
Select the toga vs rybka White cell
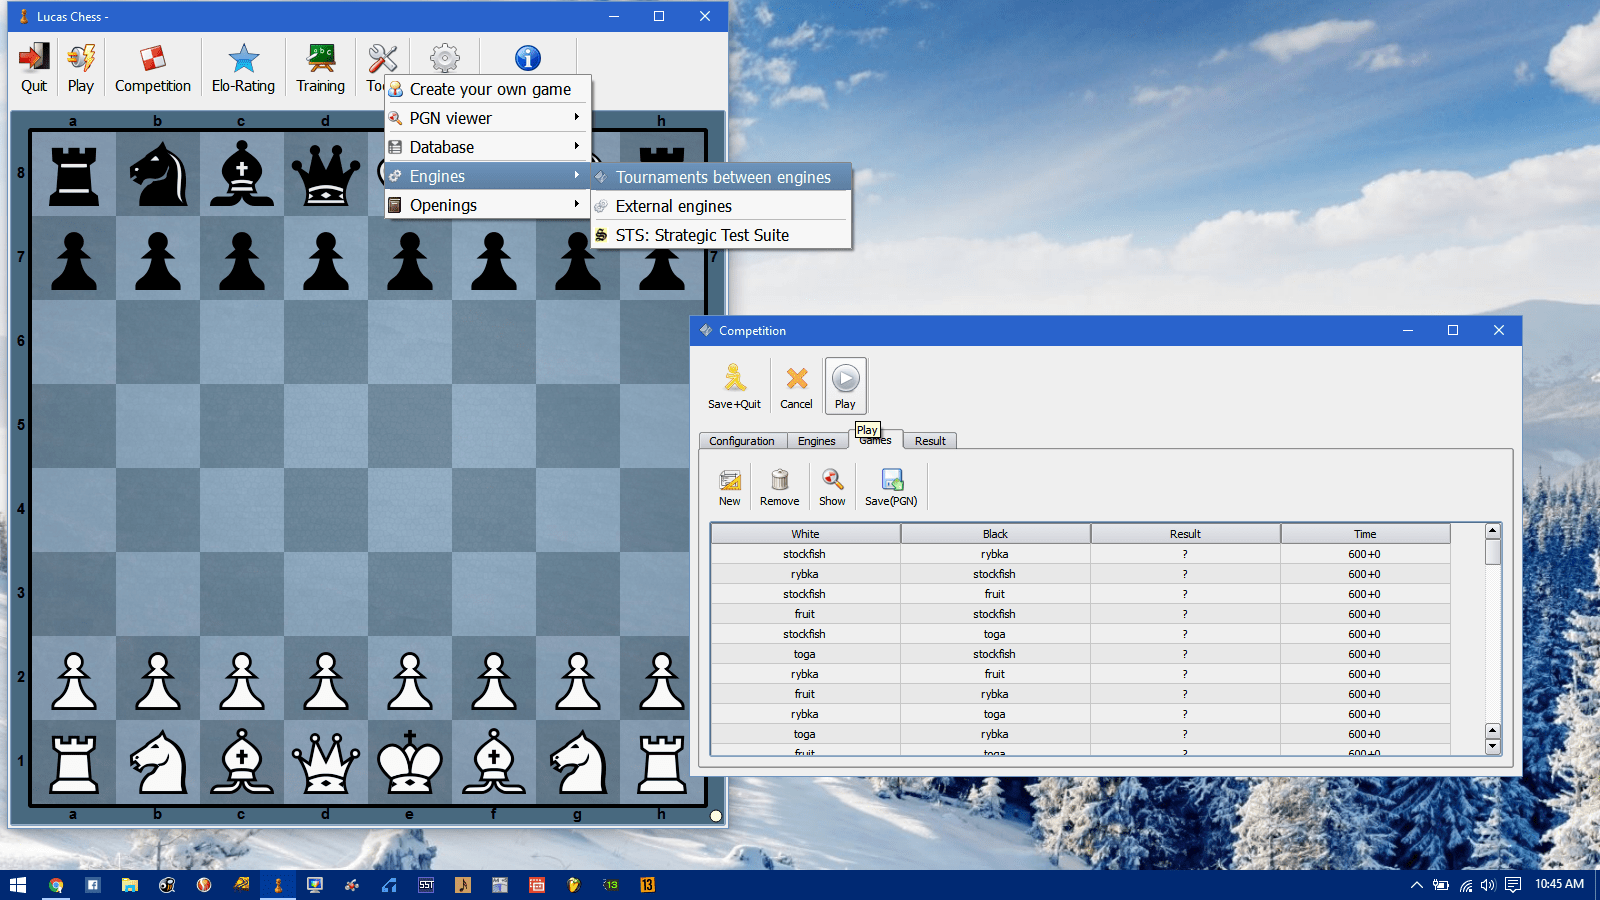[x=805, y=734]
